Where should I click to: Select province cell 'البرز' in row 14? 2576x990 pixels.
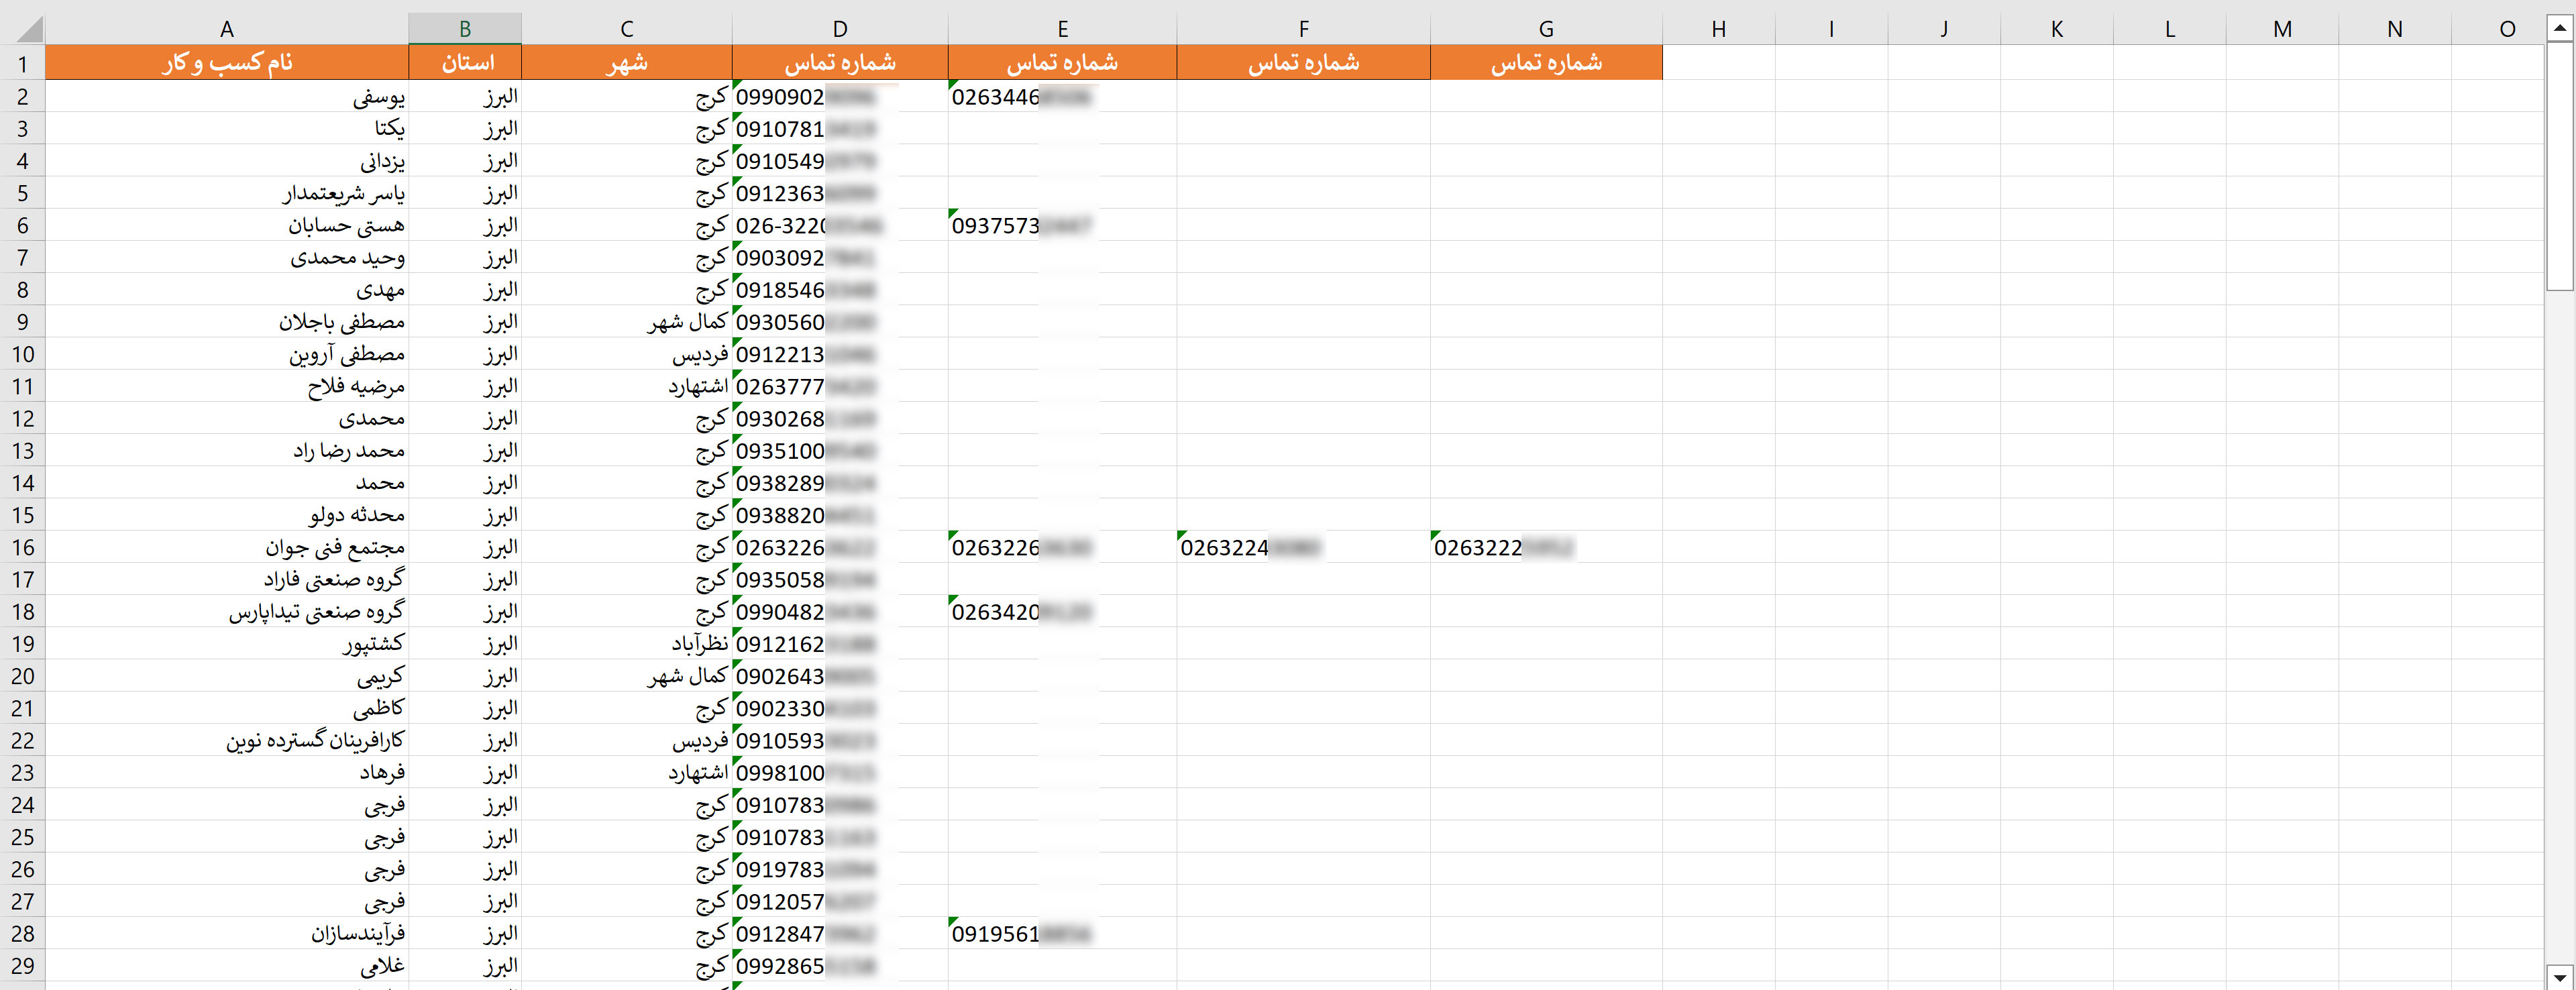pos(465,483)
